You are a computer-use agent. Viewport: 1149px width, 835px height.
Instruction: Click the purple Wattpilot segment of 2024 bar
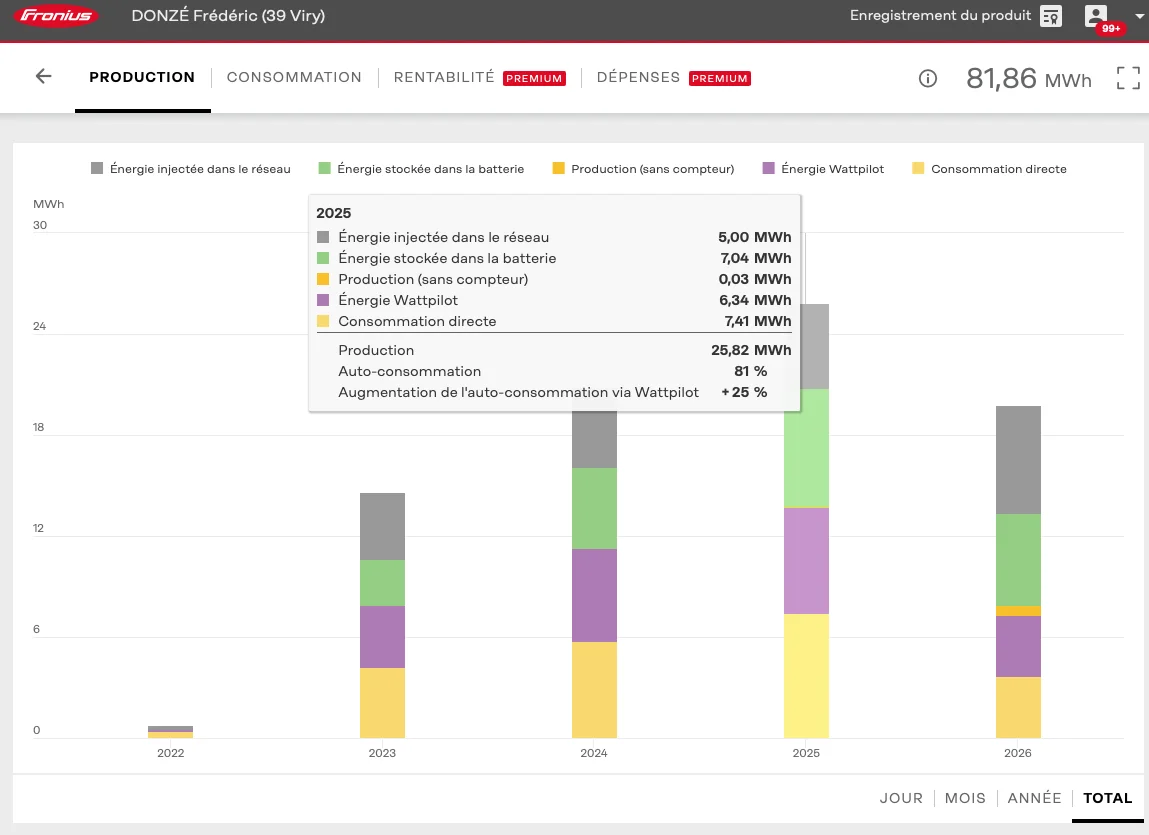[x=594, y=595]
